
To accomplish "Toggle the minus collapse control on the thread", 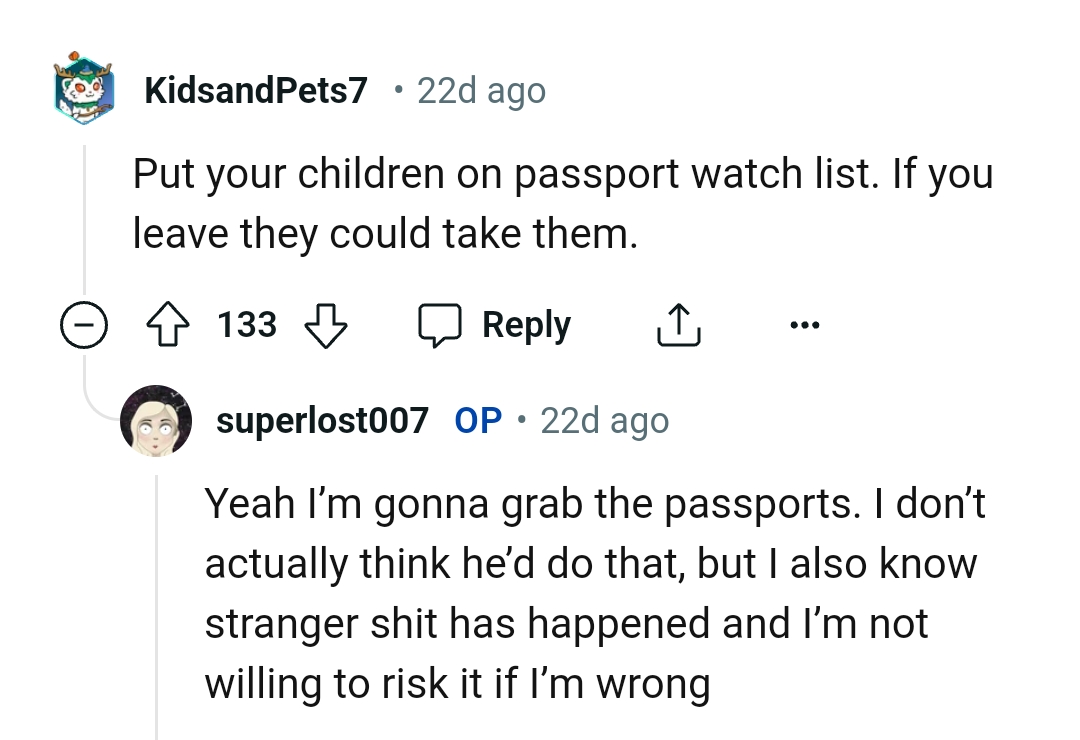I will click(84, 324).
